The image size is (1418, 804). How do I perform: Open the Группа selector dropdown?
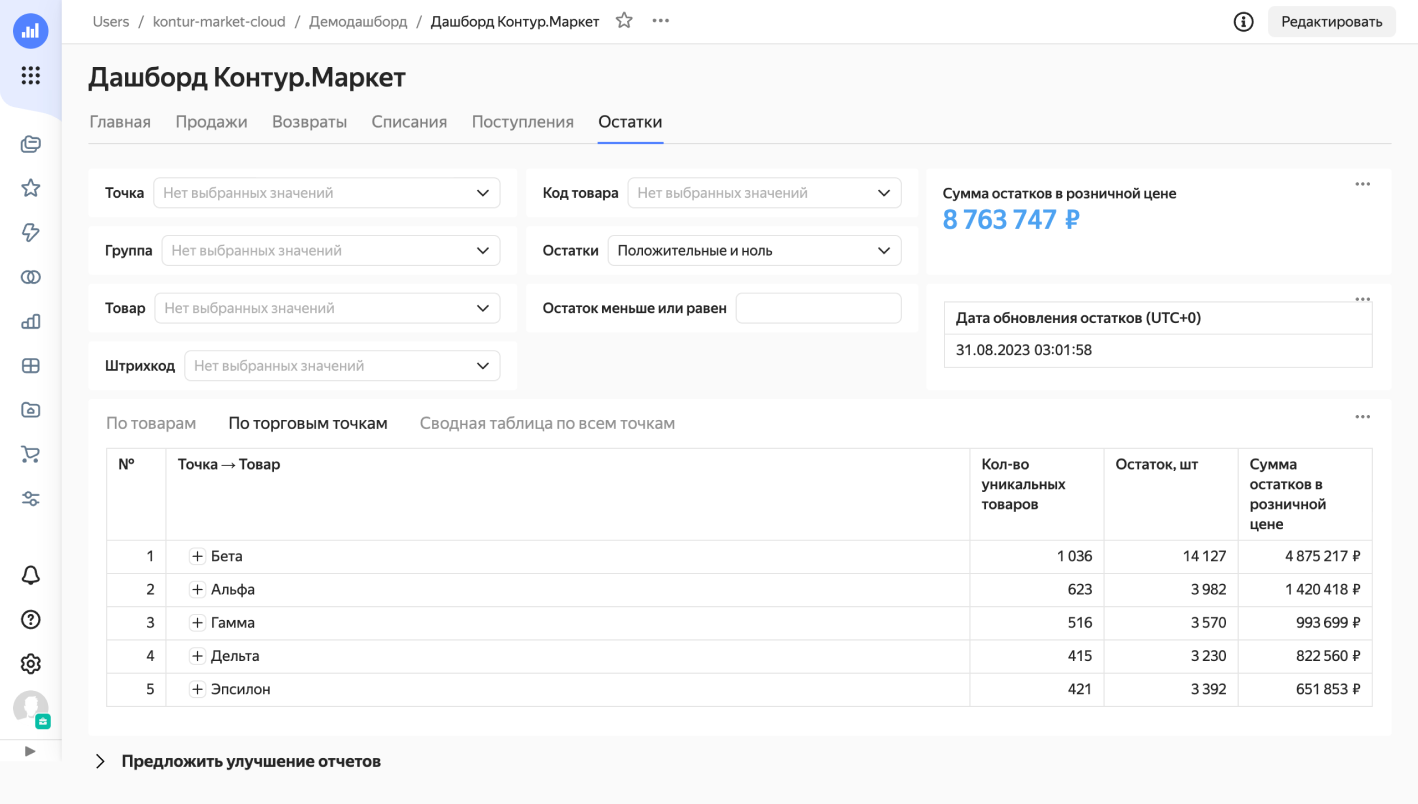coord(330,251)
